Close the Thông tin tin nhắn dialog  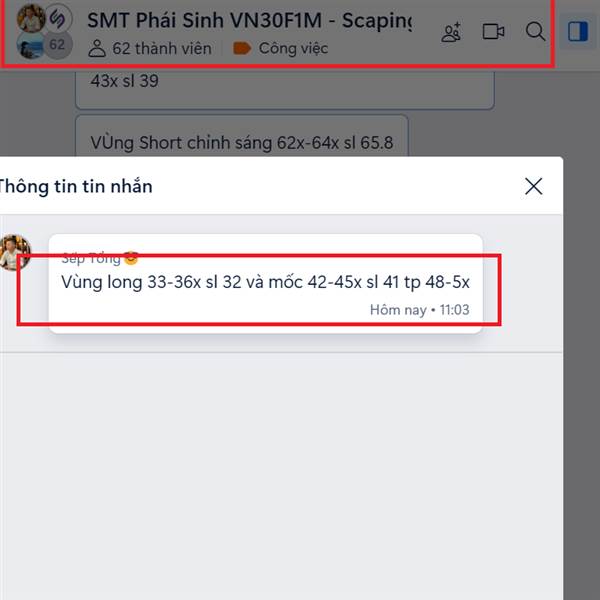pyautogui.click(x=533, y=186)
